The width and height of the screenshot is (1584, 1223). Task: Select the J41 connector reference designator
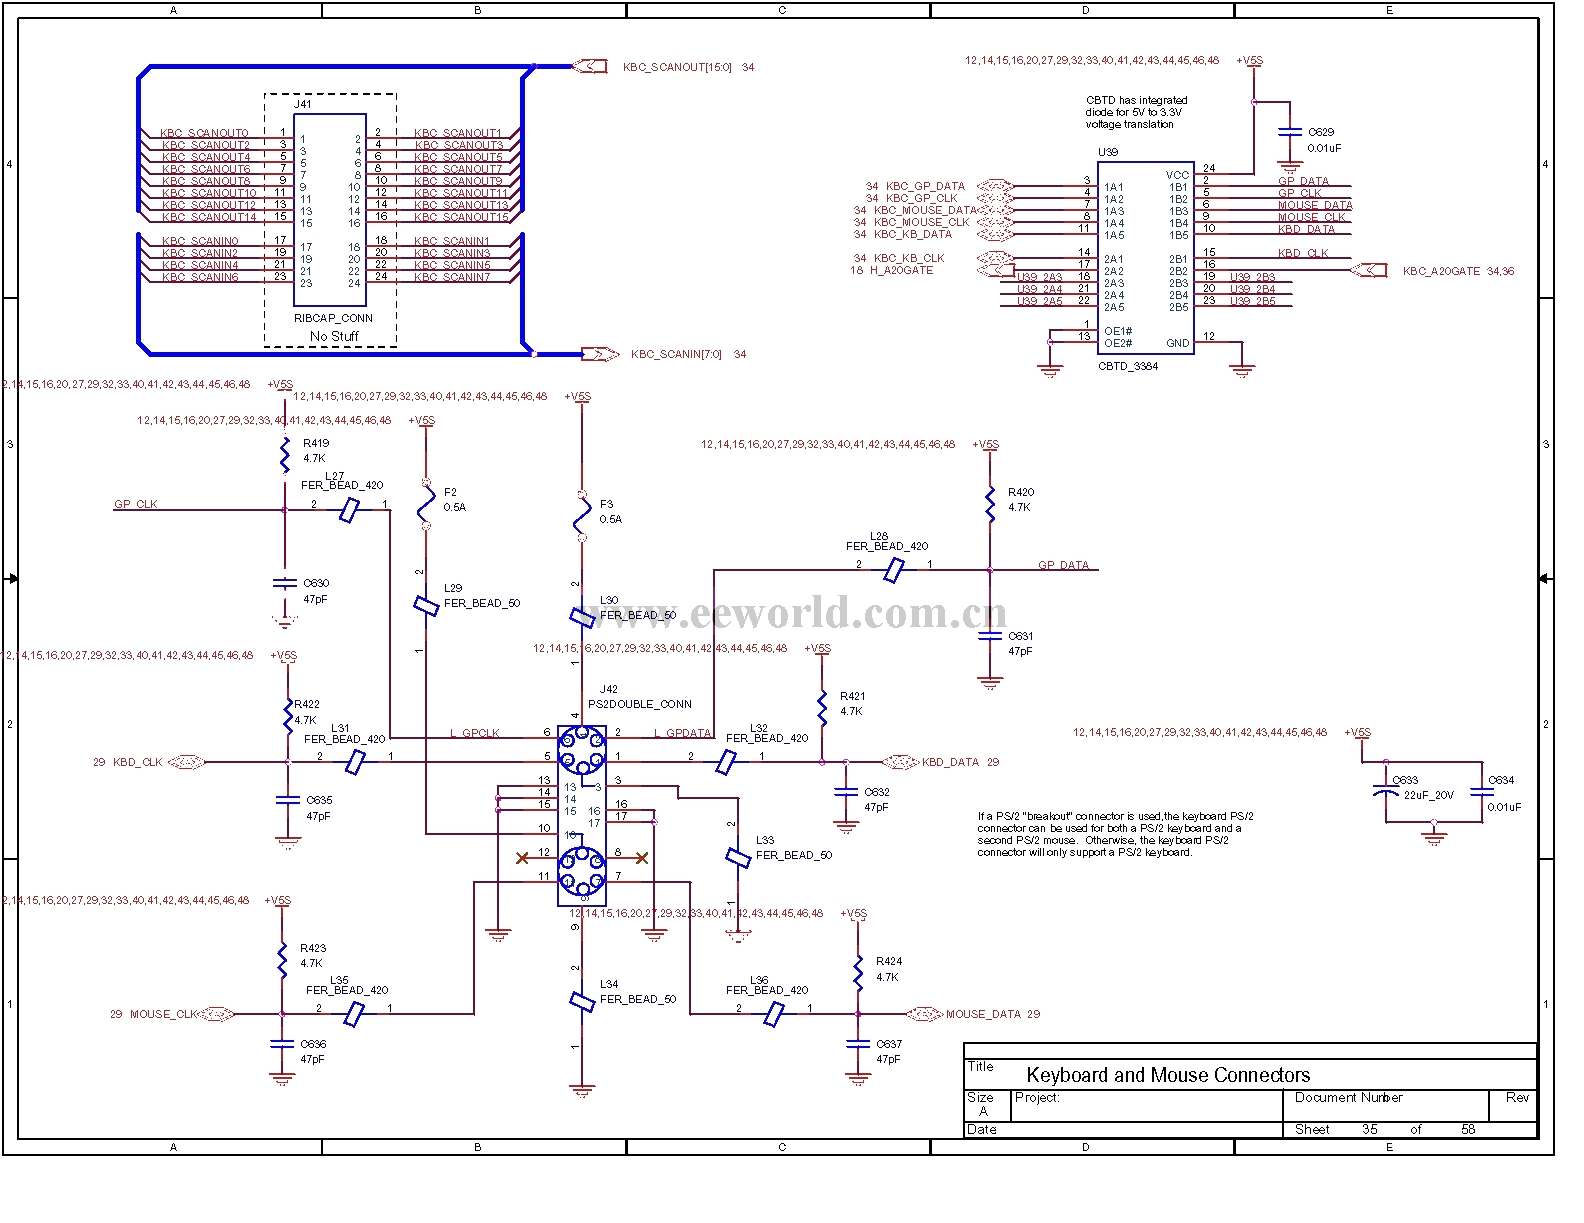click(302, 104)
